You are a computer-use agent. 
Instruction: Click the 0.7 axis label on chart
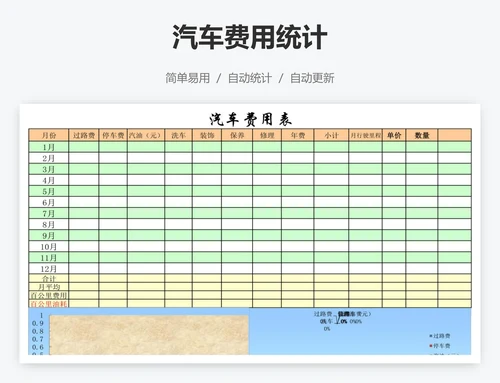pyautogui.click(x=38, y=339)
